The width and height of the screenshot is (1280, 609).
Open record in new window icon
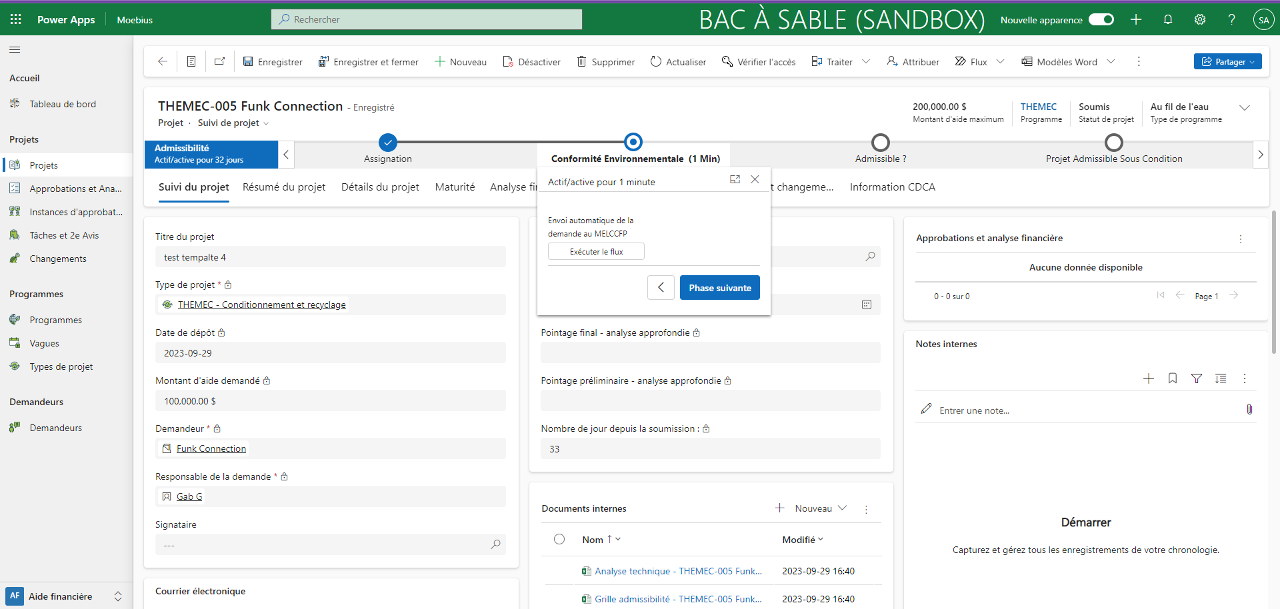(220, 62)
